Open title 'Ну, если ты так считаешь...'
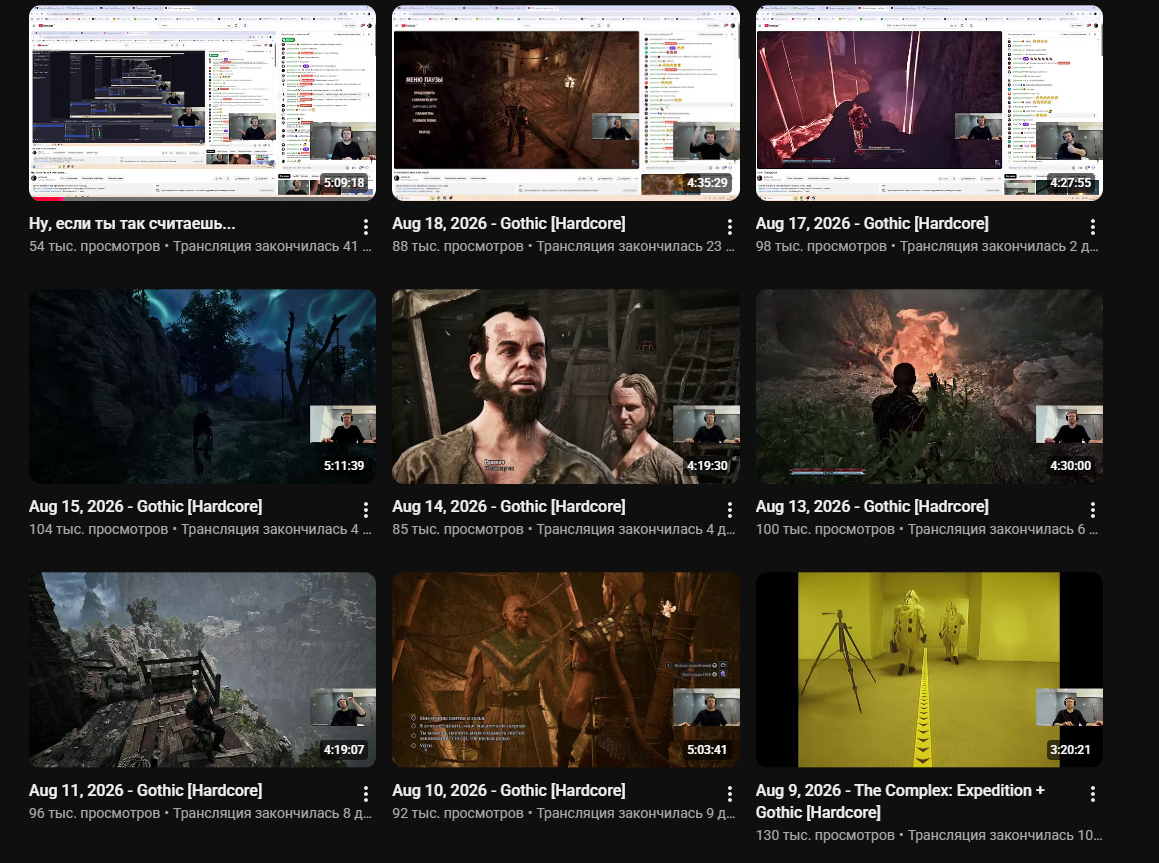1159x863 pixels. coord(132,224)
